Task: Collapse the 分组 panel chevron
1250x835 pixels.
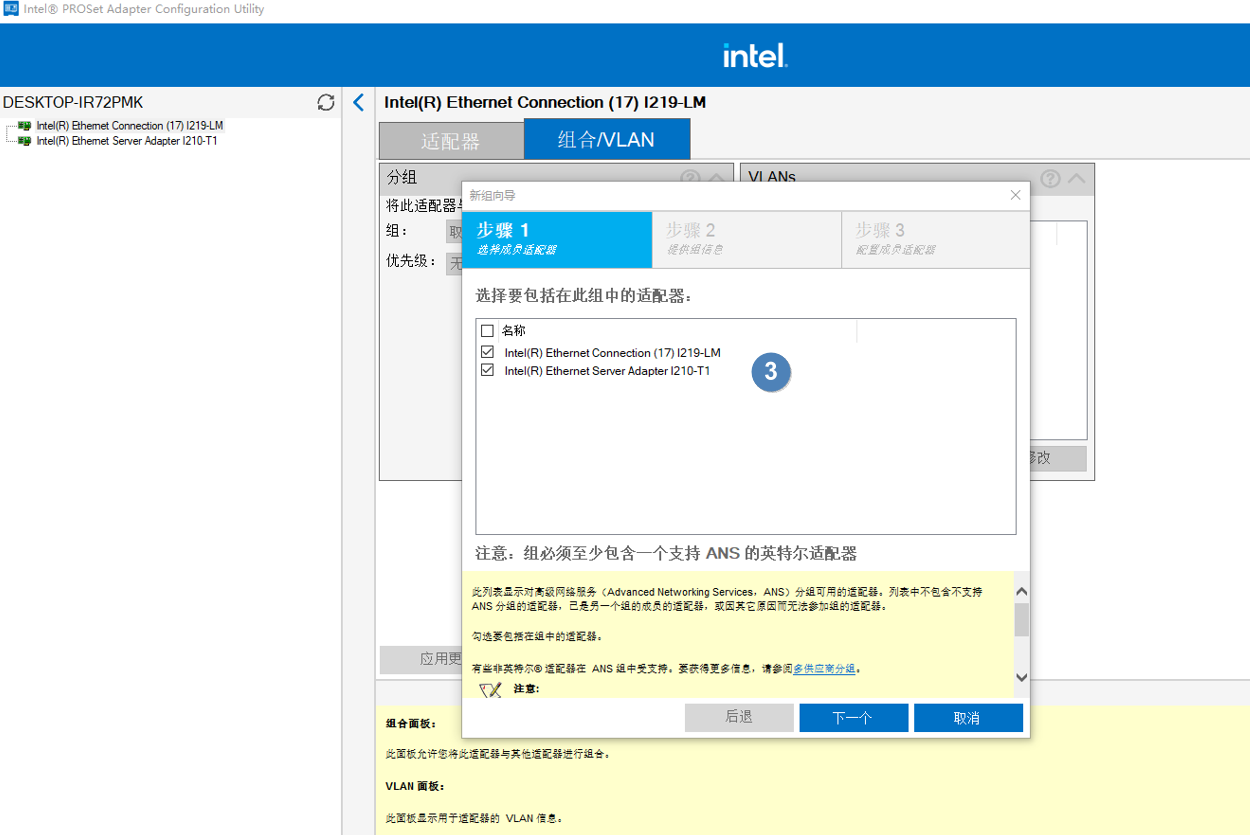Action: [716, 178]
